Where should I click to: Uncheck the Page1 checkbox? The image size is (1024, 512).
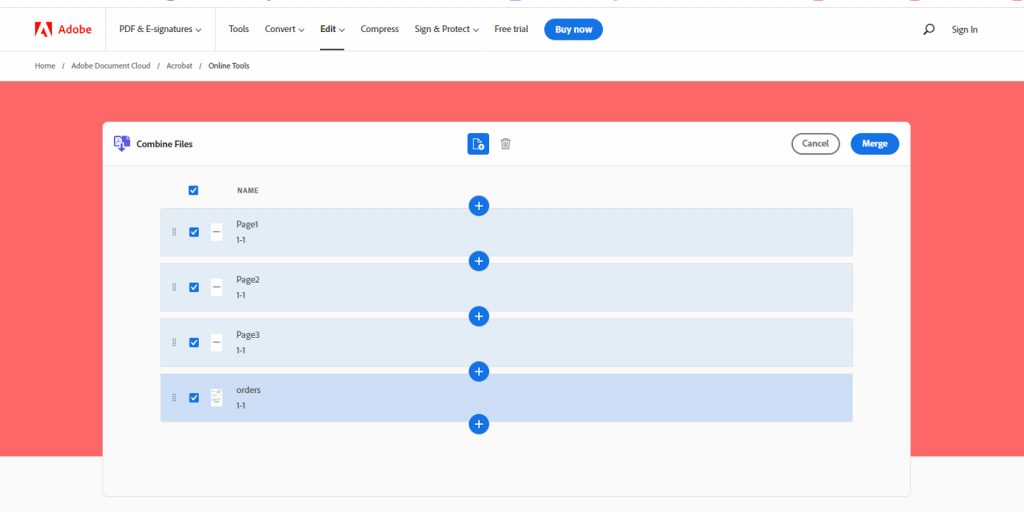(194, 232)
